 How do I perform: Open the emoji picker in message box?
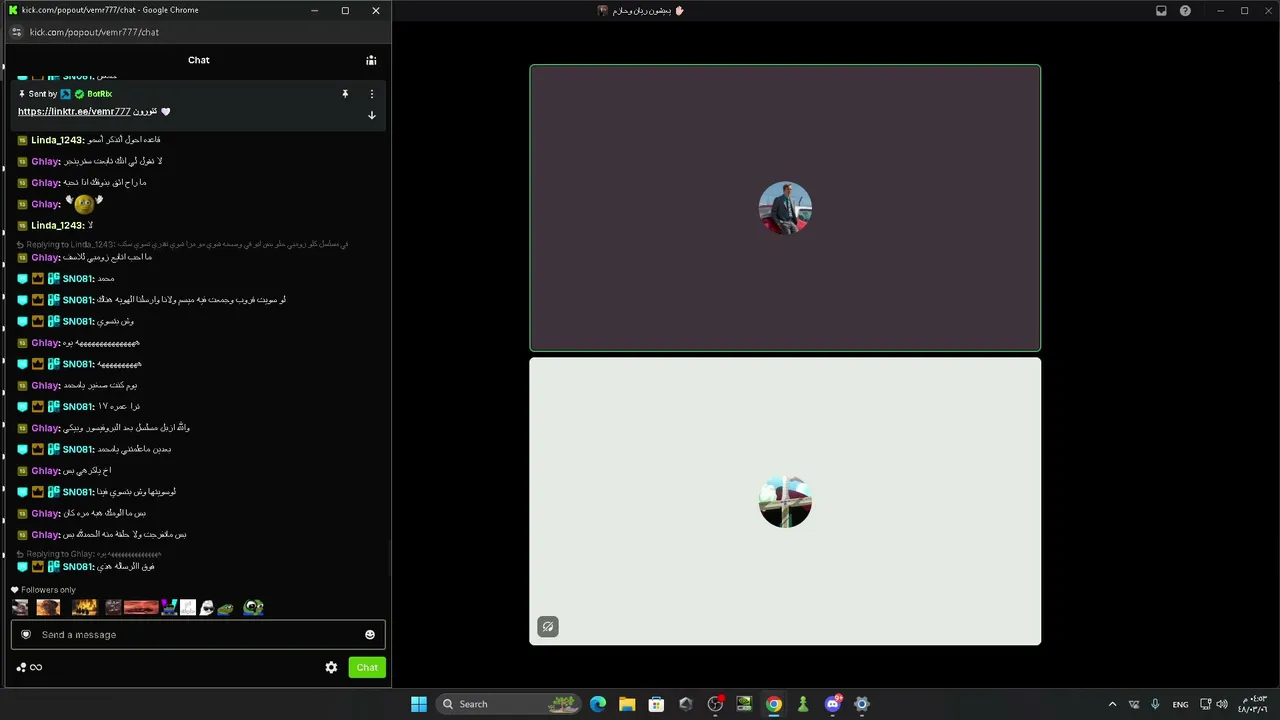(370, 635)
